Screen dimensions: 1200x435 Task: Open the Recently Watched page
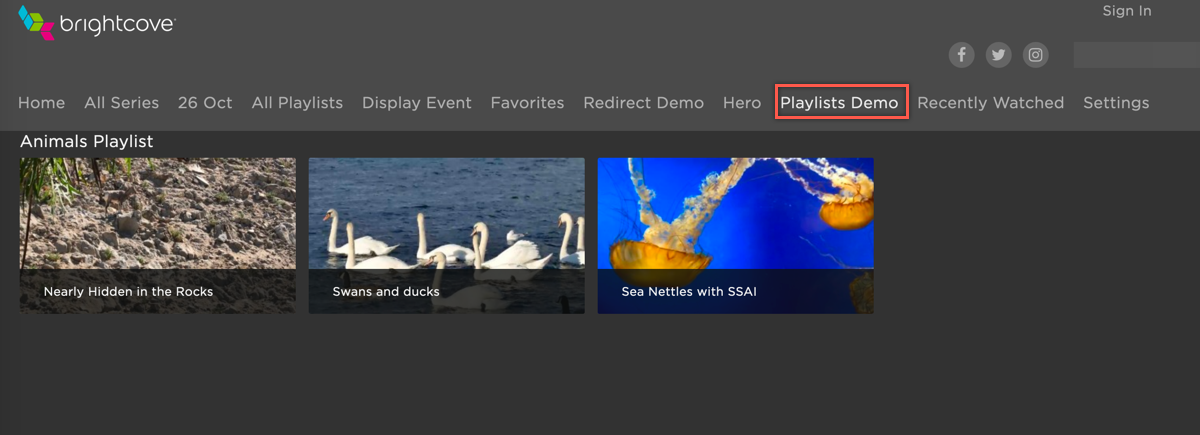click(990, 103)
